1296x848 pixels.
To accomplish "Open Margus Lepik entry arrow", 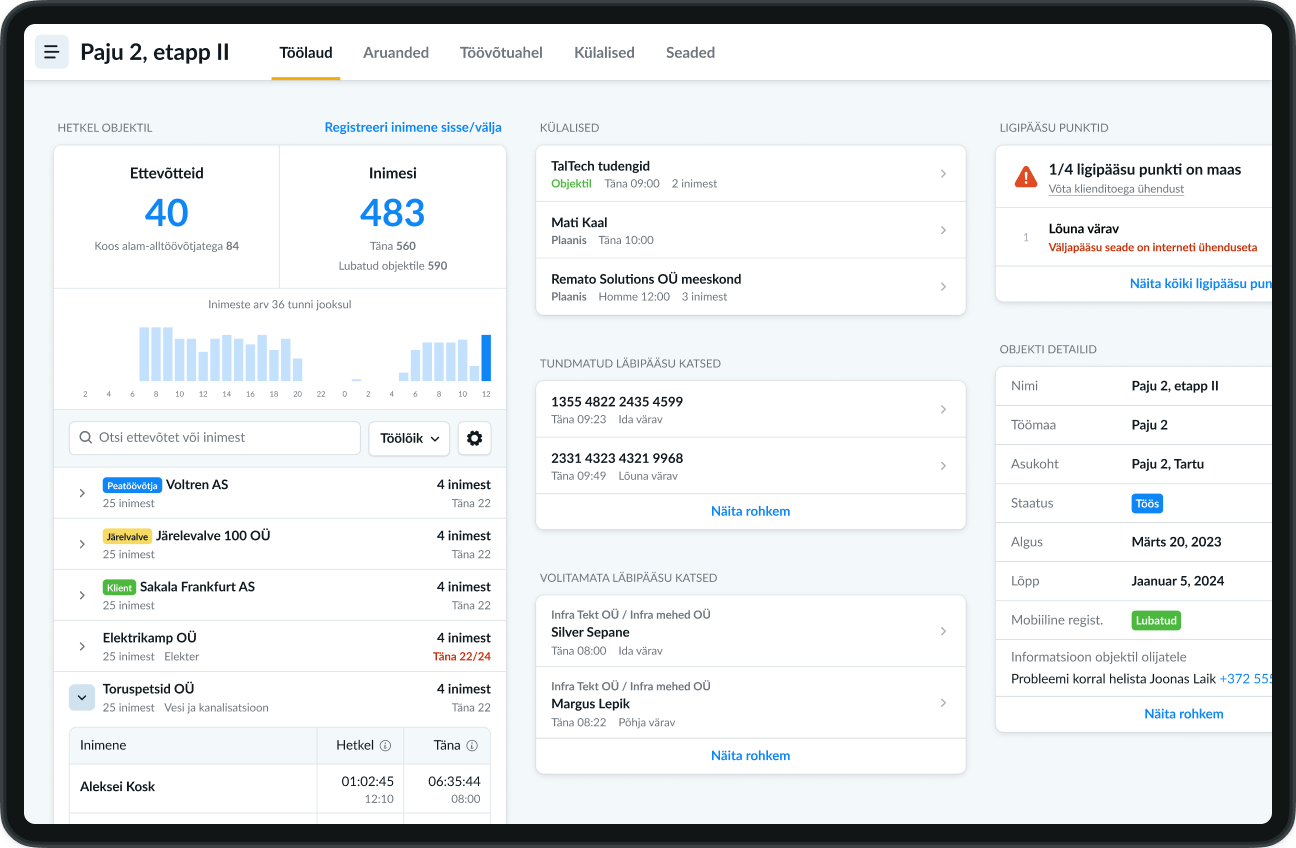I will (943, 703).
